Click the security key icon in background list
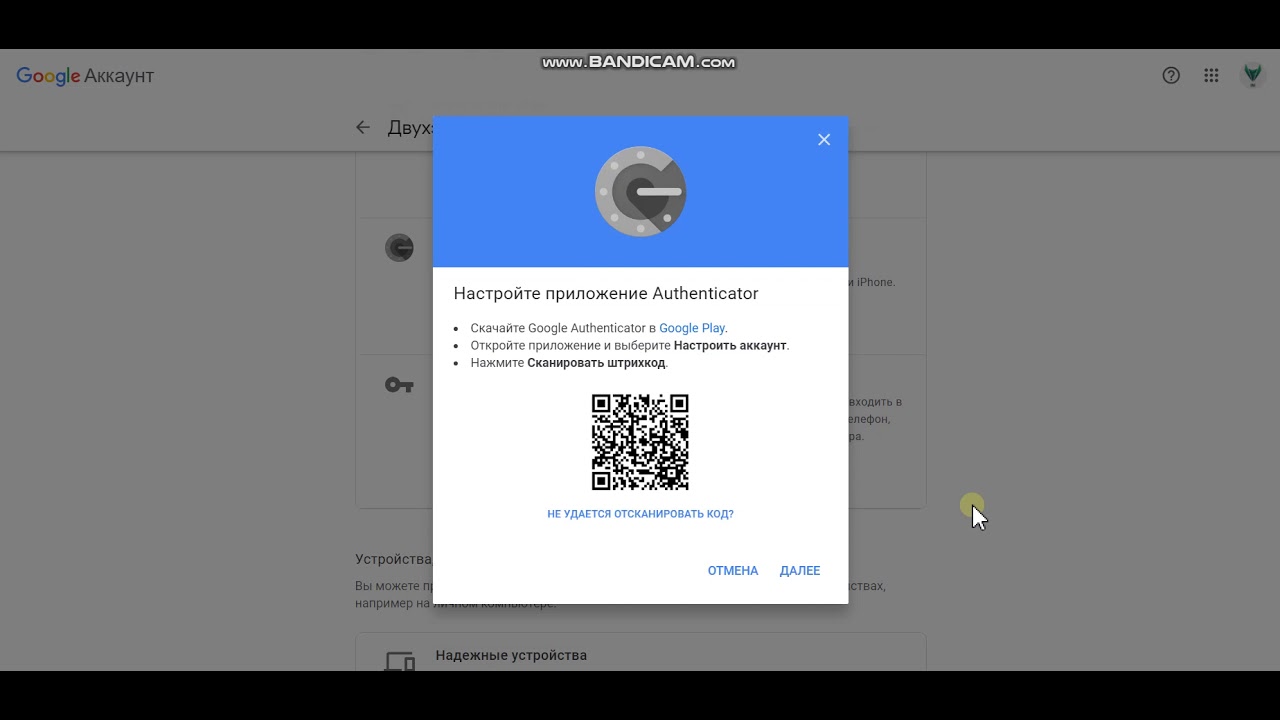This screenshot has width=1280, height=720. [x=399, y=385]
